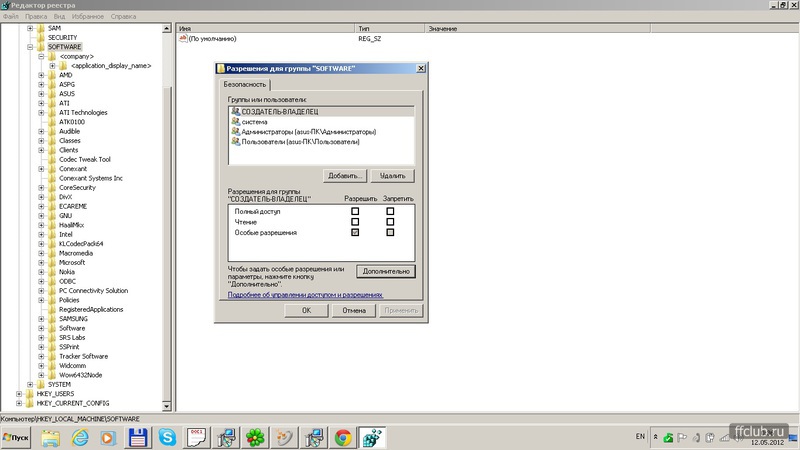
Task: Click the Значение column header
Action: click(538, 29)
